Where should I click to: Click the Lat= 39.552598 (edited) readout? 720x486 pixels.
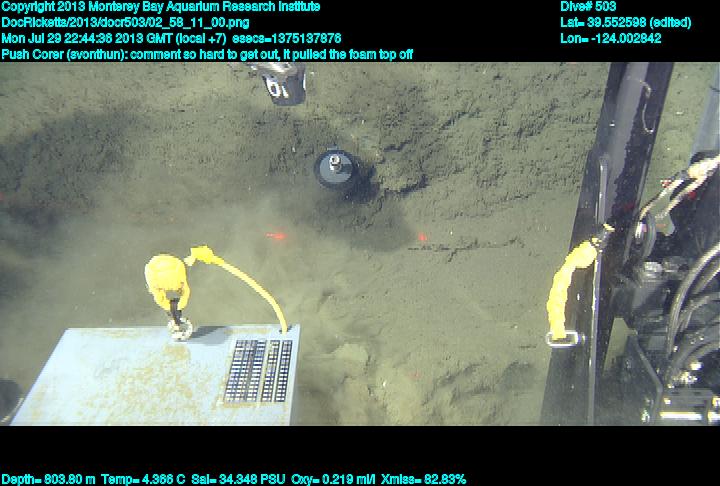point(625,23)
